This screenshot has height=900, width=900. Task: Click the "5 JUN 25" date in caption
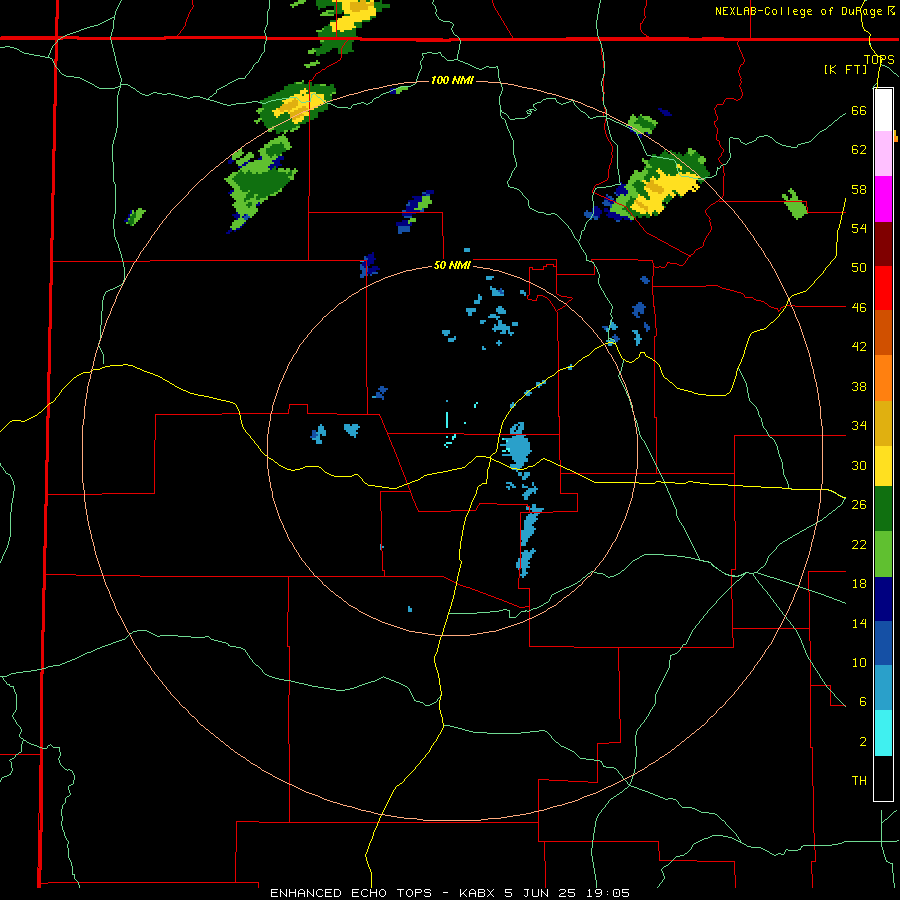542,893
